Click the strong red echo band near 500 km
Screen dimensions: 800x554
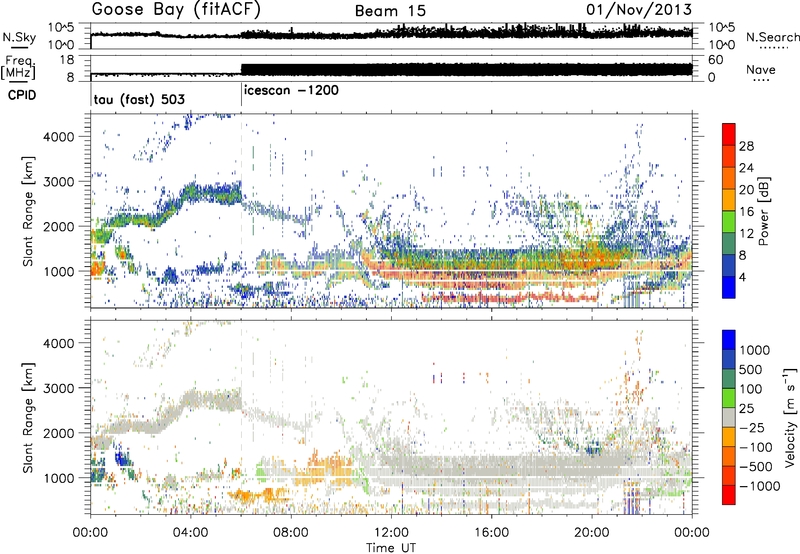tap(510, 297)
